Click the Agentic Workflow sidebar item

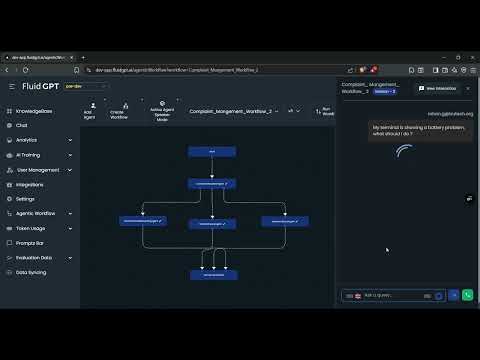tap(35, 213)
